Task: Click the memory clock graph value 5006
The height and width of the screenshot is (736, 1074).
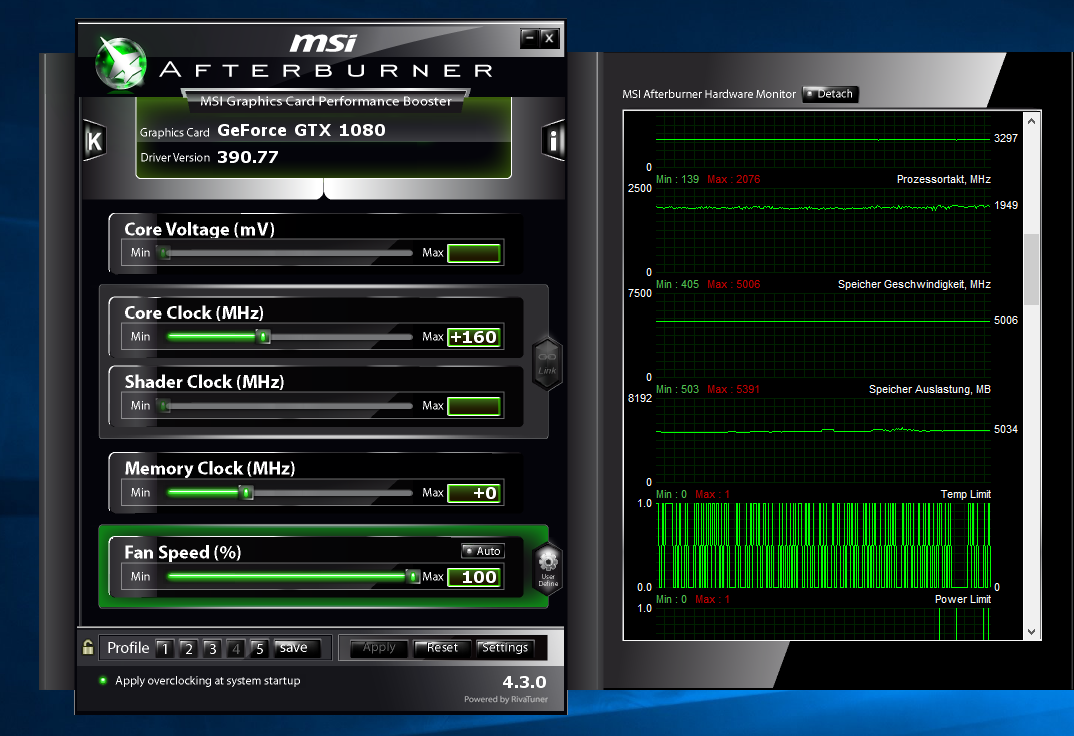Action: click(1006, 320)
